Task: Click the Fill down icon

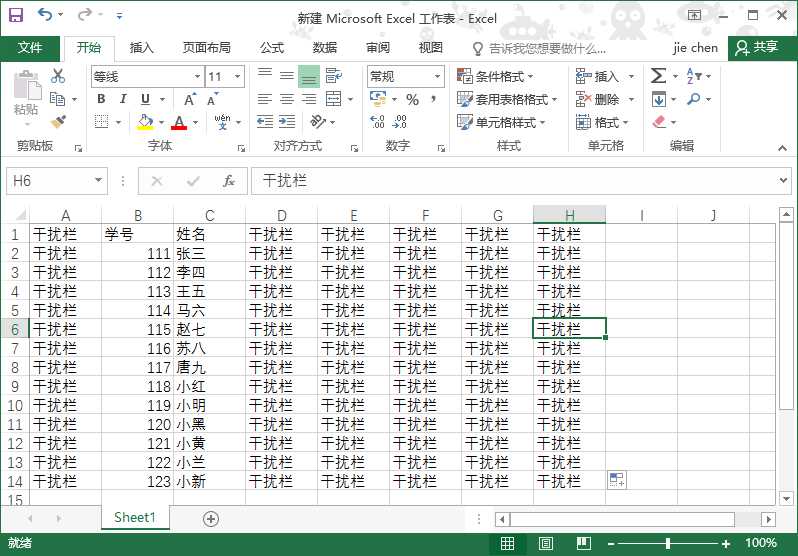Action: [659, 99]
